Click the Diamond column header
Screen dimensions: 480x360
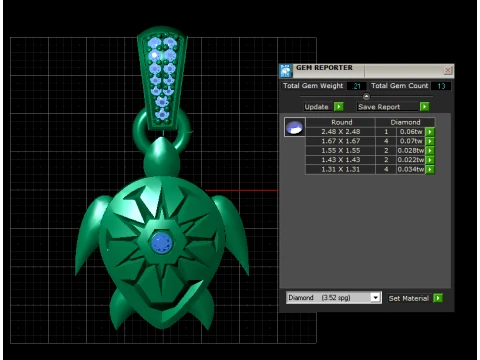click(x=405, y=122)
